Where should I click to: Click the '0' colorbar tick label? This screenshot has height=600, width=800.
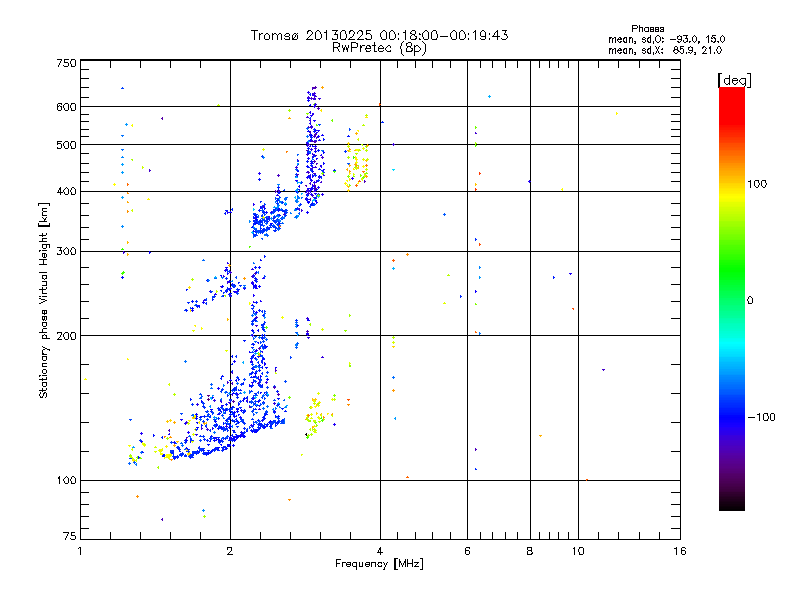pos(750,301)
